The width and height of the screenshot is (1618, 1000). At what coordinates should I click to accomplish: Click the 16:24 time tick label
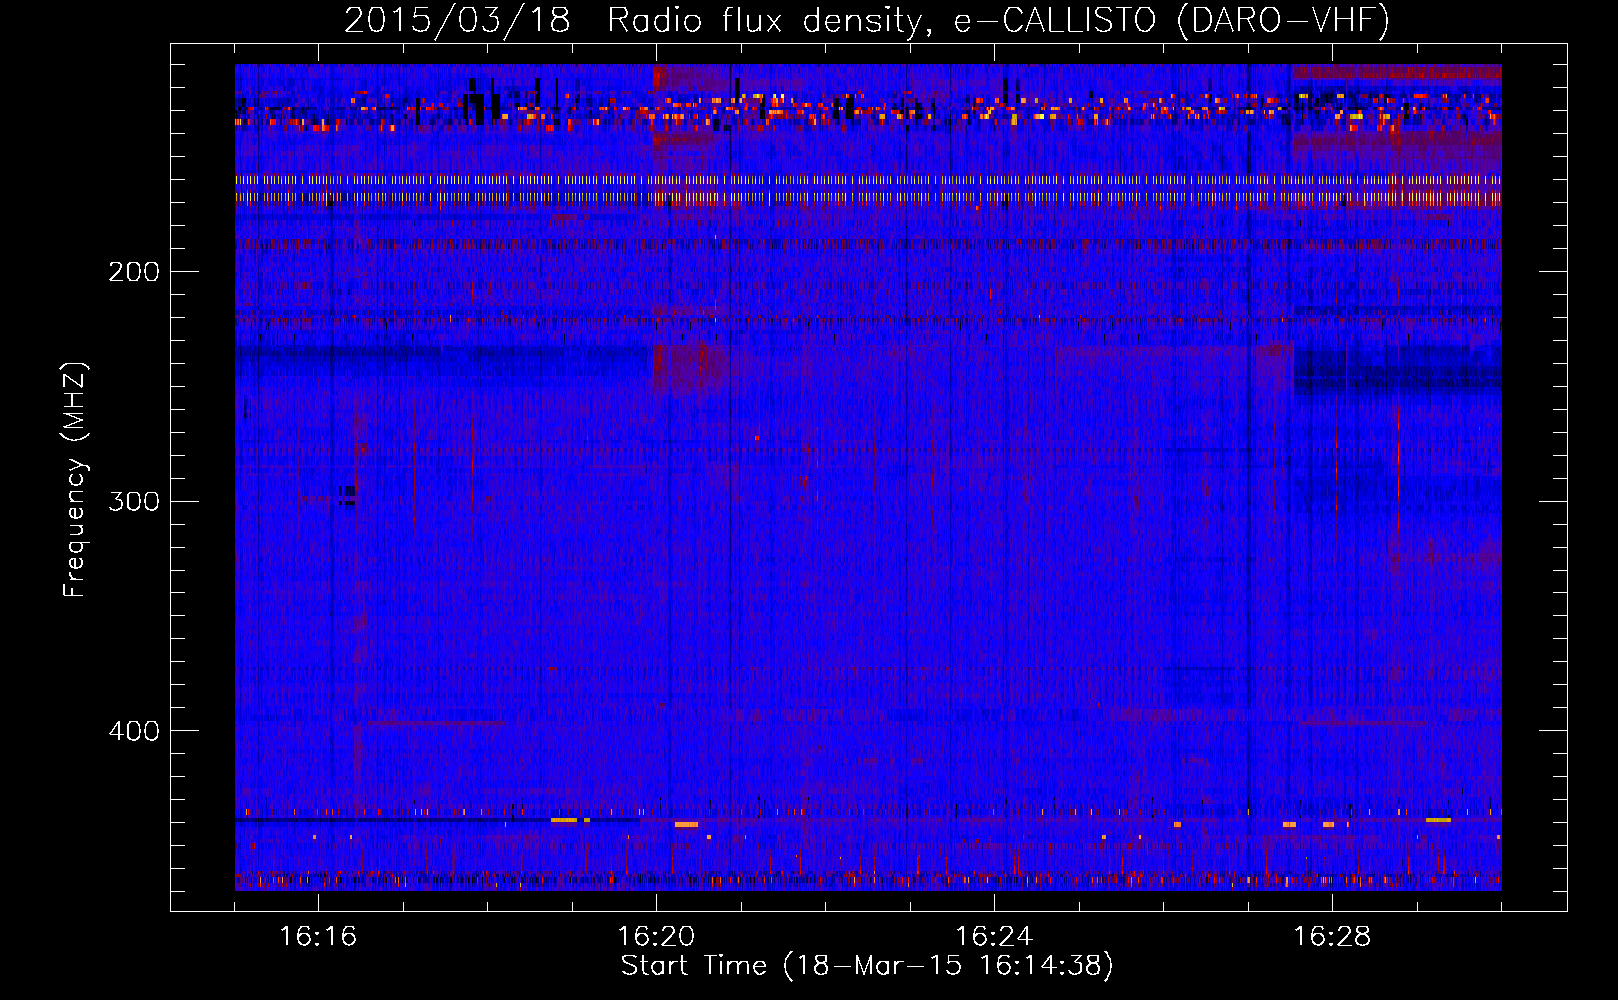994,936
